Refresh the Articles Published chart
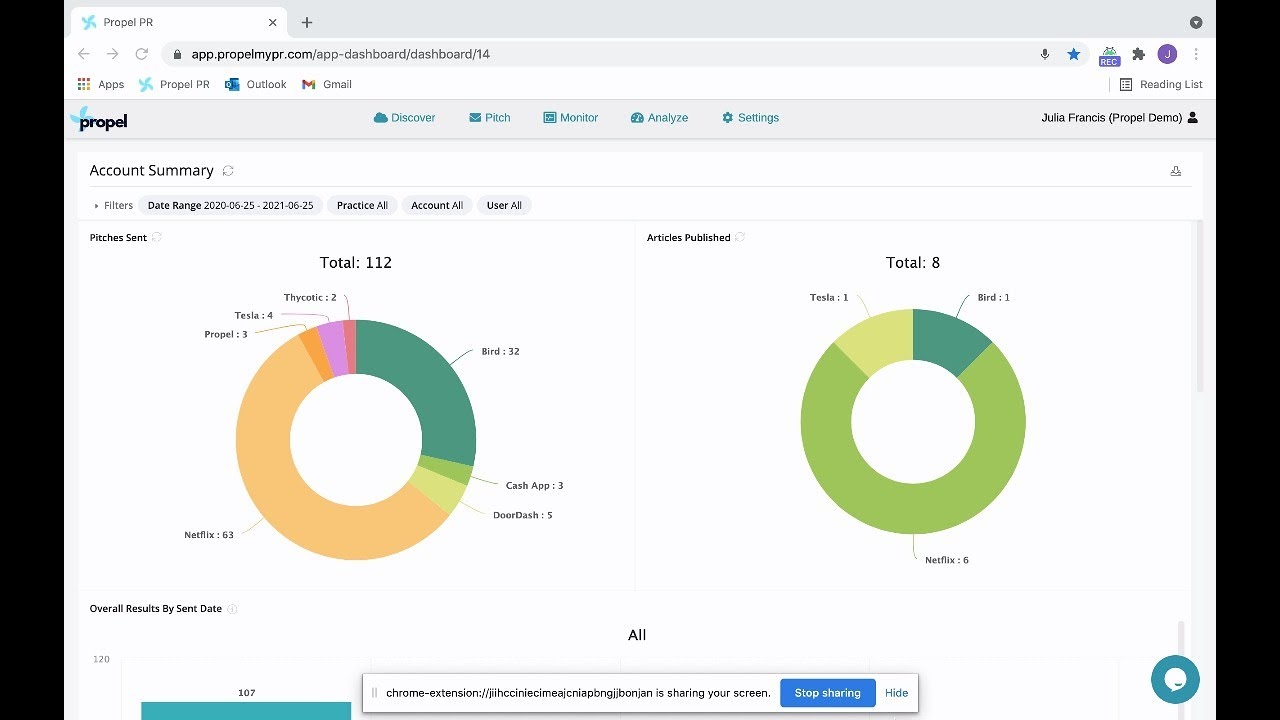Screen dimensions: 1280x720 pyautogui.click(x=740, y=237)
